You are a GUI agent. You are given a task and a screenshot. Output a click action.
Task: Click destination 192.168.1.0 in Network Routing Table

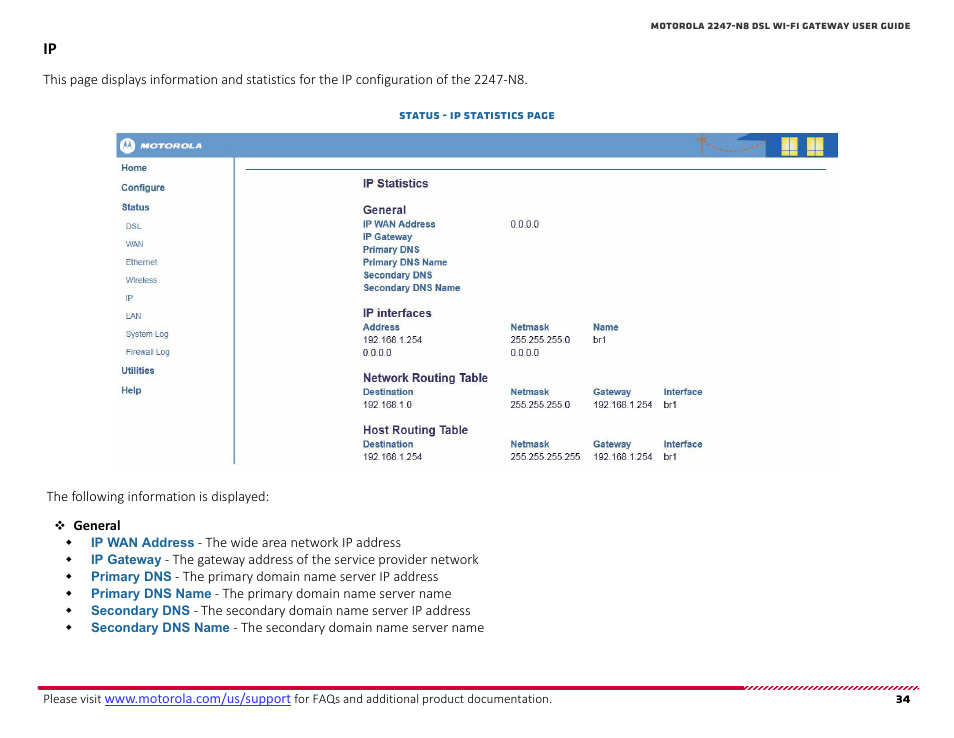(388, 405)
